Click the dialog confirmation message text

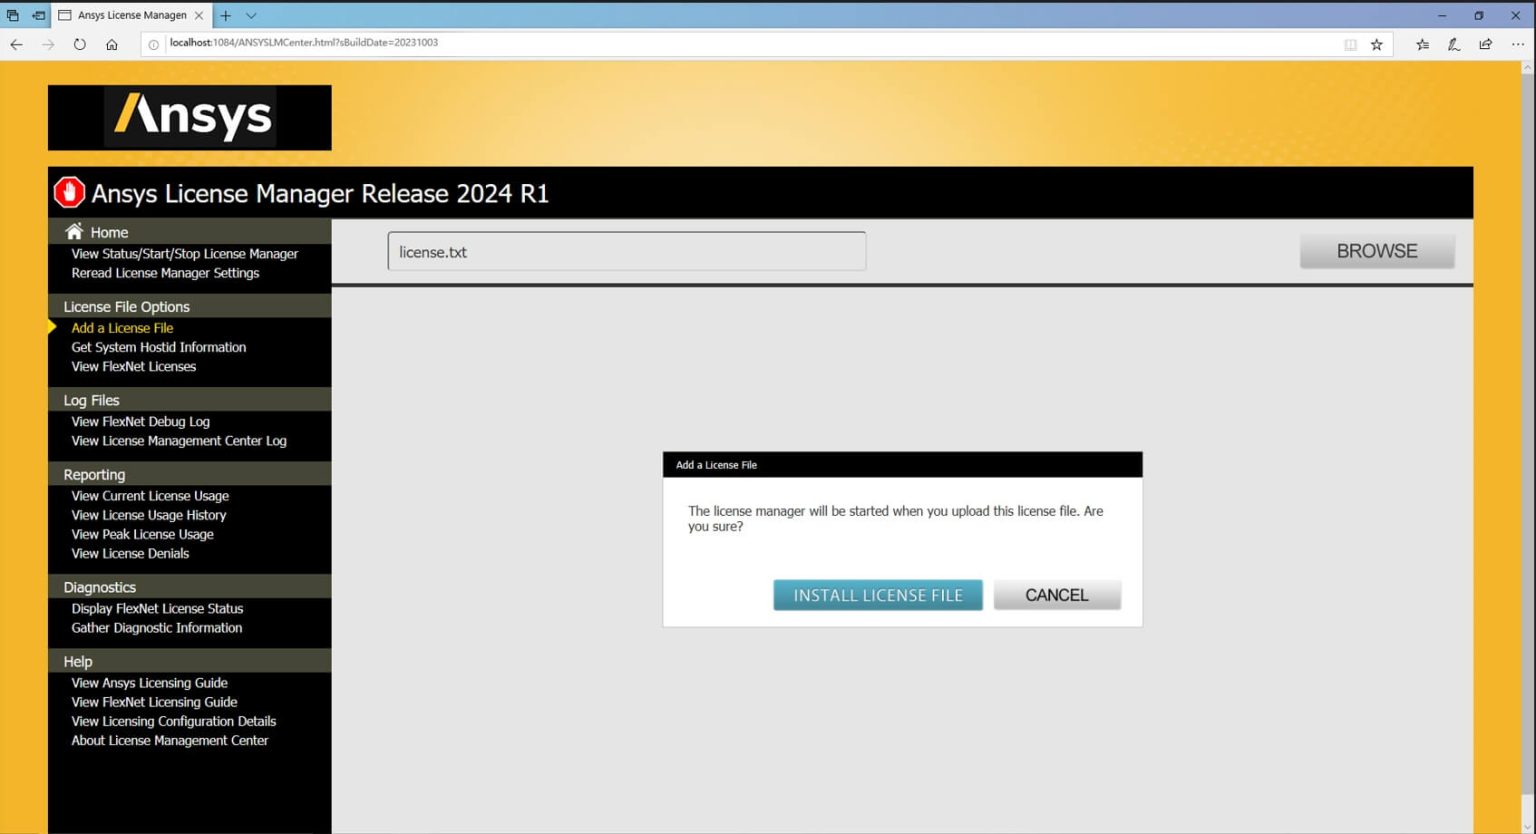click(895, 518)
